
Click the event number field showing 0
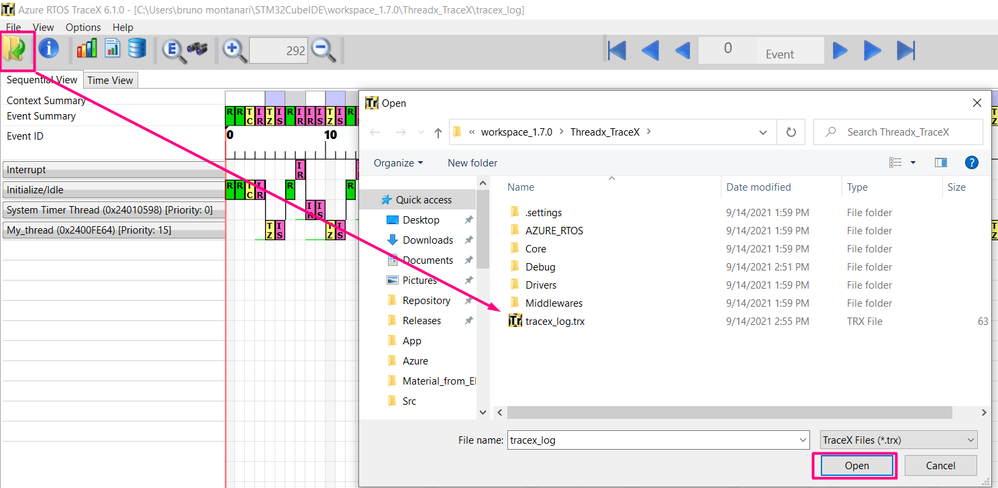pyautogui.click(x=727, y=50)
